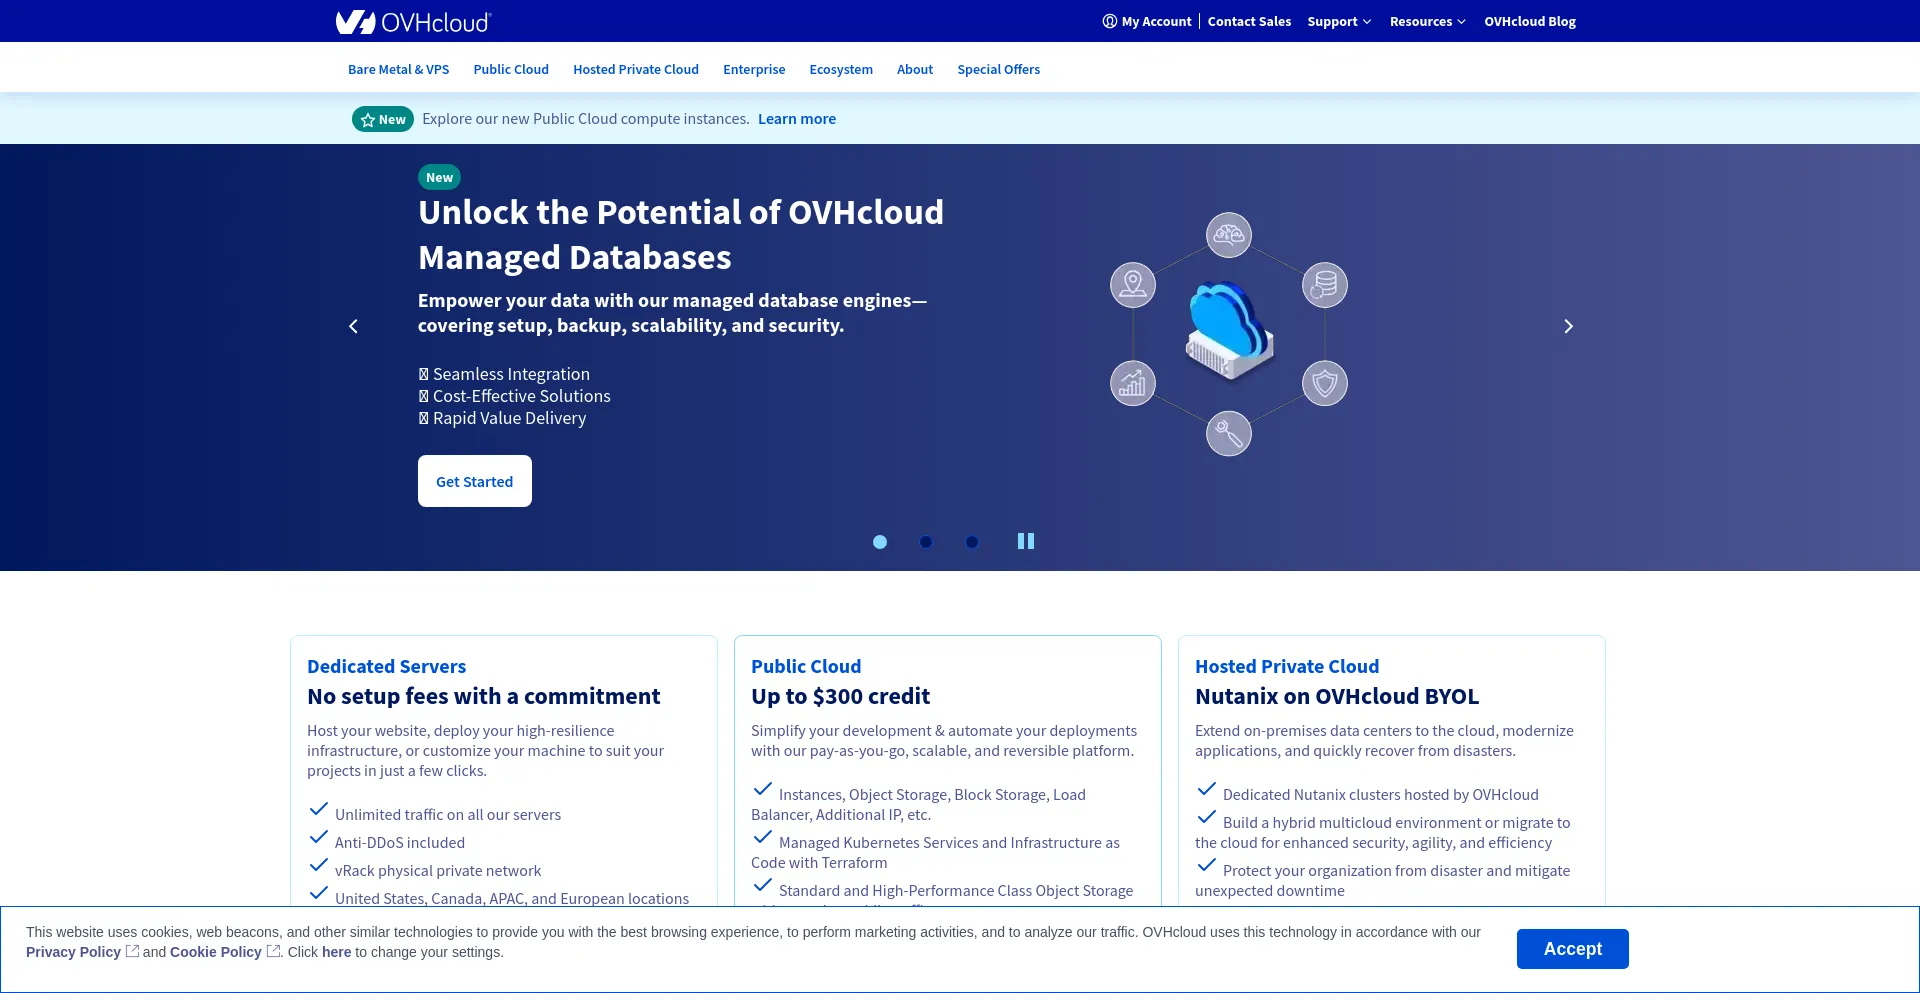Click 'here' to change cookie settings
Viewport: 1920px width, 993px height.
[x=336, y=952]
